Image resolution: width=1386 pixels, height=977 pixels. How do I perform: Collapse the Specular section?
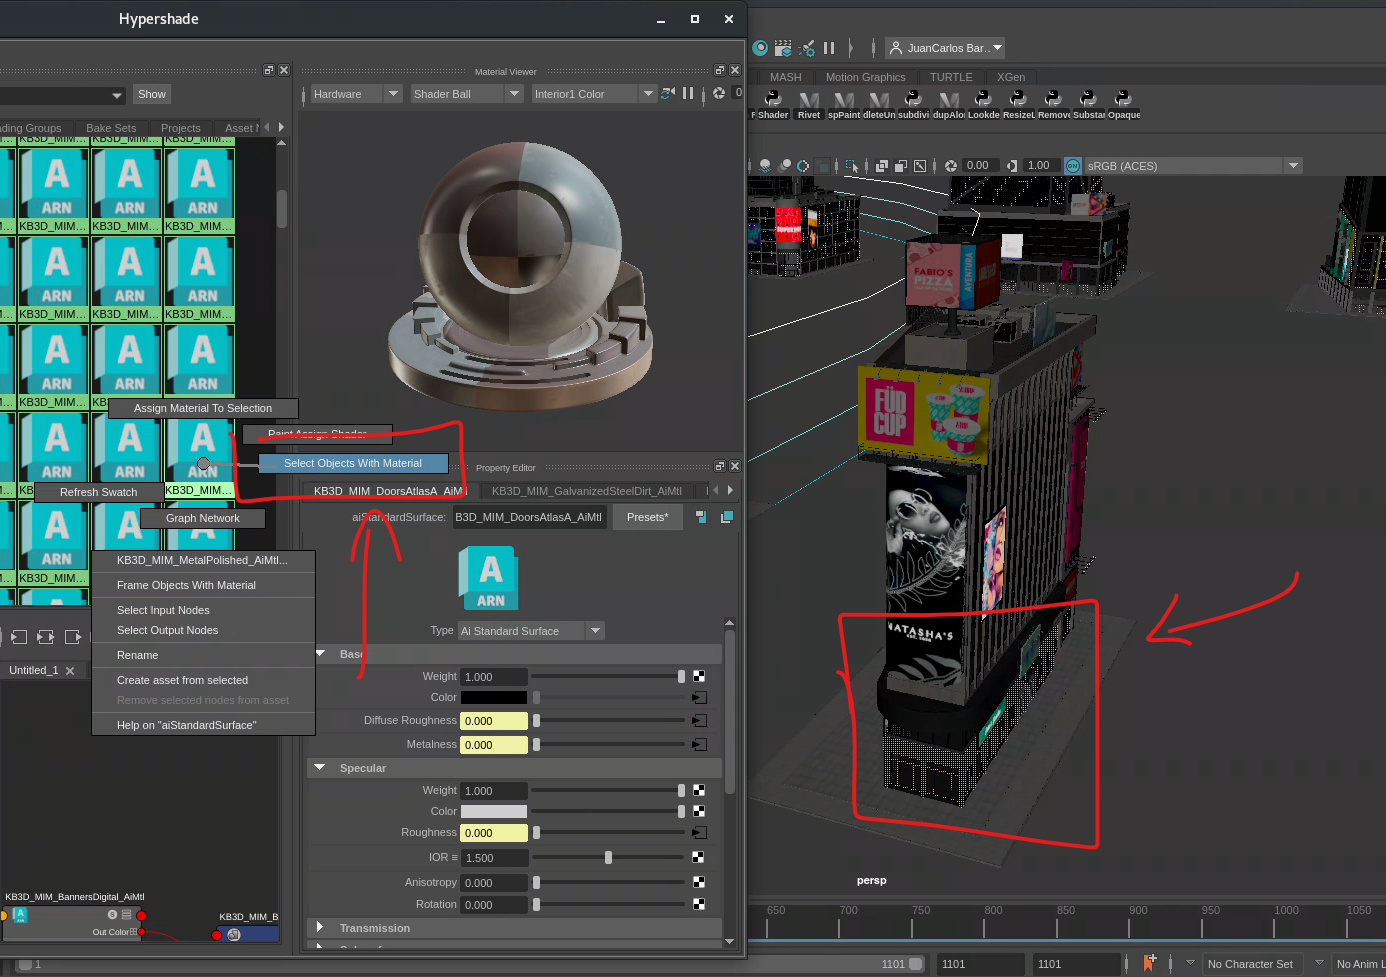pos(320,768)
